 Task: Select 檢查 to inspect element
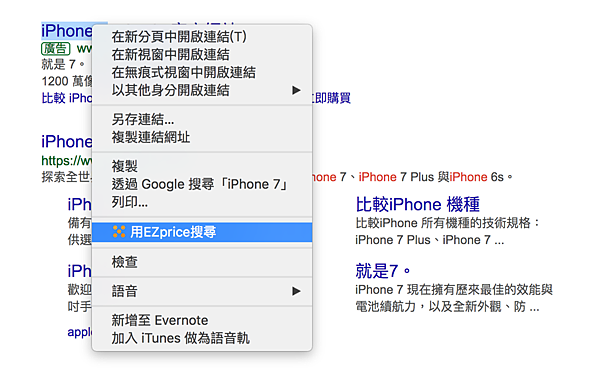pos(202,262)
